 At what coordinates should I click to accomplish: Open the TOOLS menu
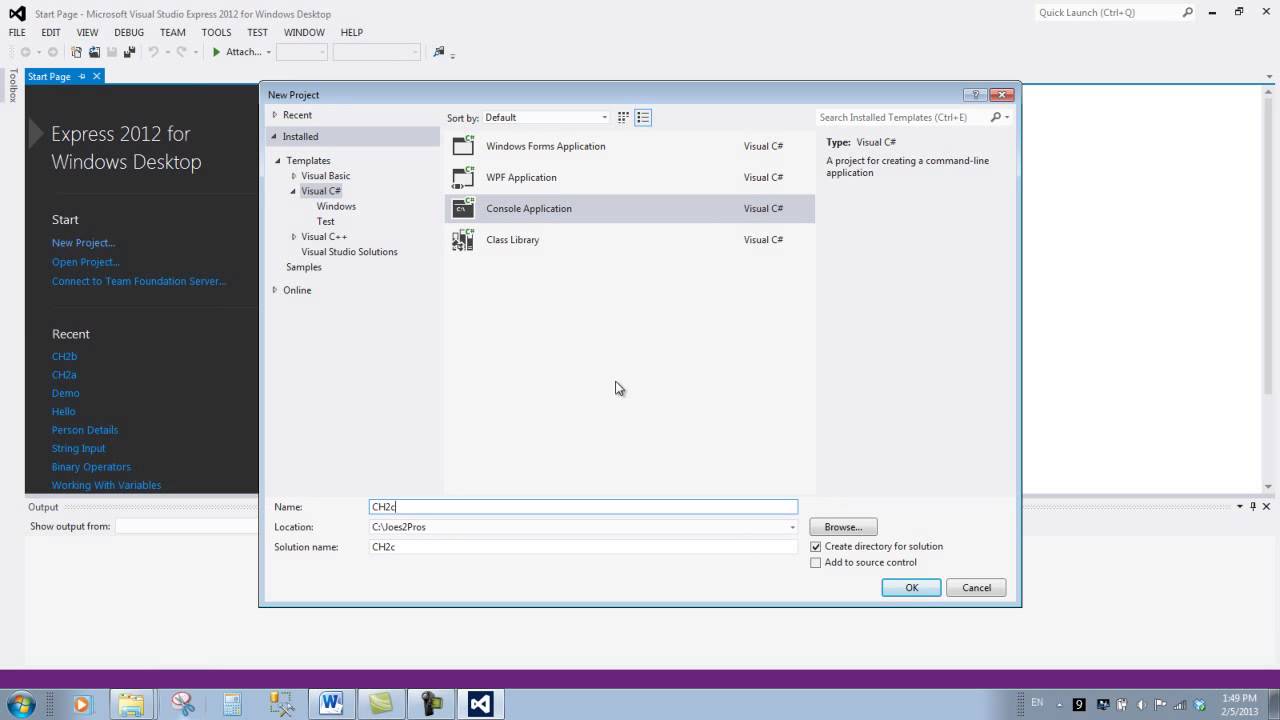[216, 32]
